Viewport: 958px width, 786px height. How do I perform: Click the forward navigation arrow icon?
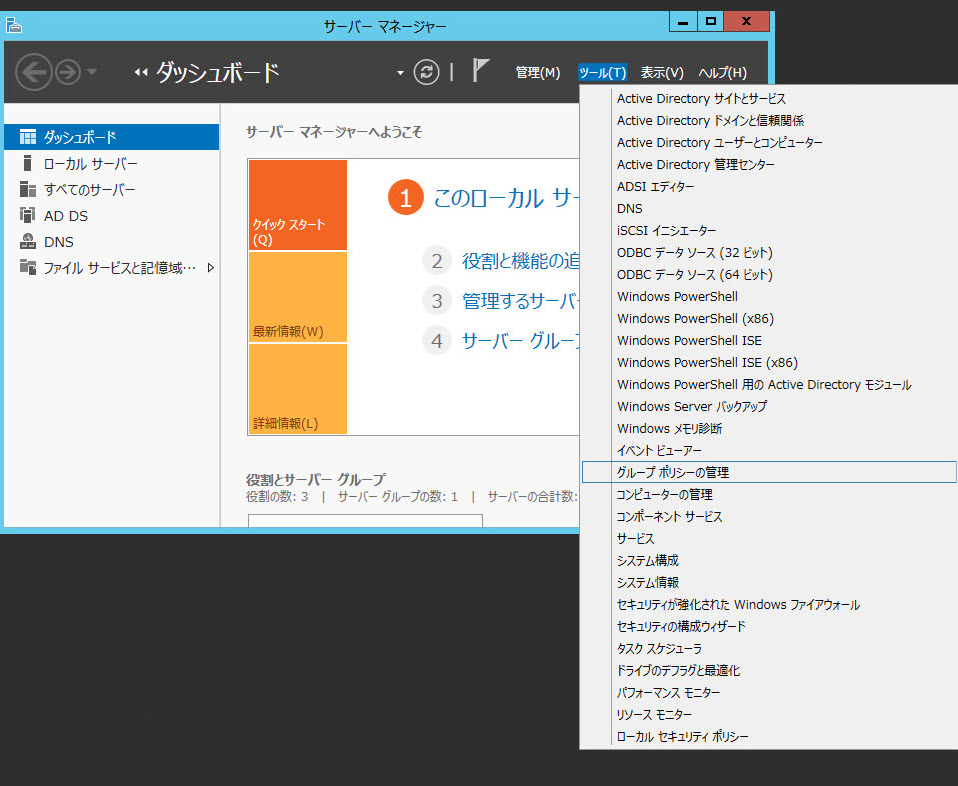67,72
